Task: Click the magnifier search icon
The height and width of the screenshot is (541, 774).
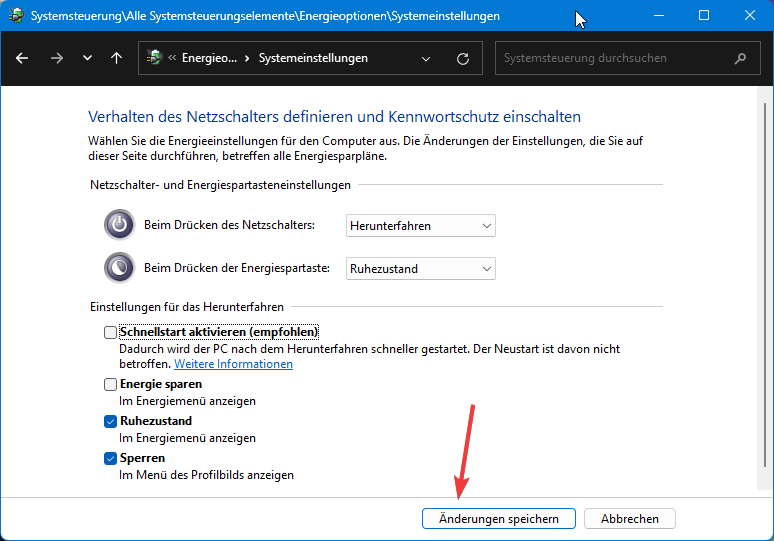Action: pos(740,59)
